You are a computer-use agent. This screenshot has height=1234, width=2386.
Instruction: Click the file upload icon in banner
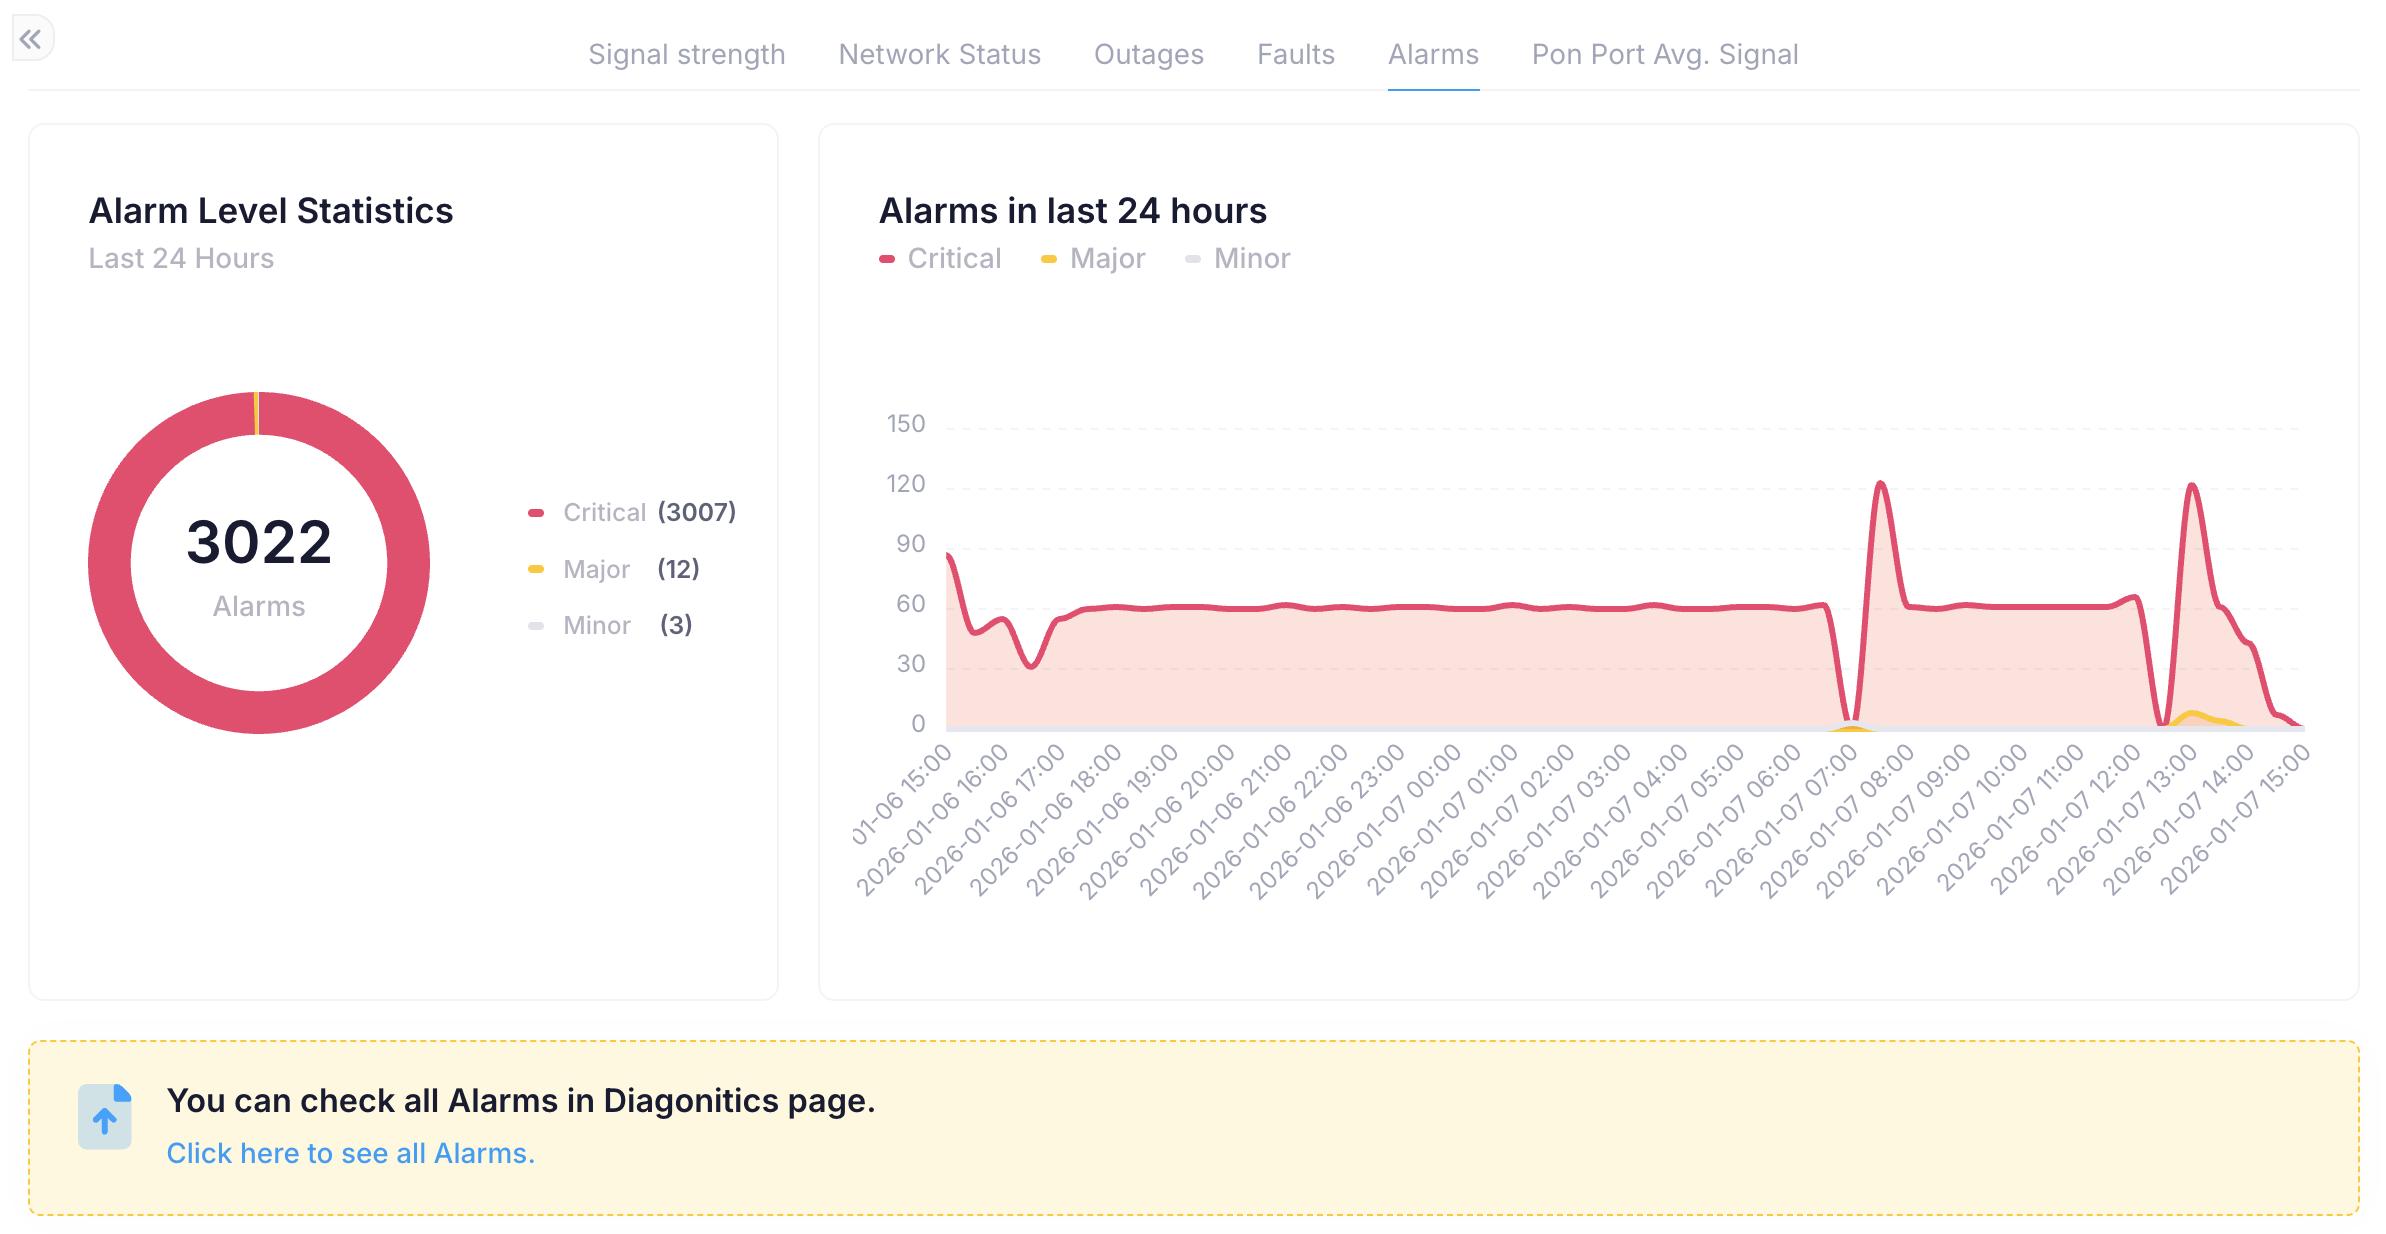[x=105, y=1116]
